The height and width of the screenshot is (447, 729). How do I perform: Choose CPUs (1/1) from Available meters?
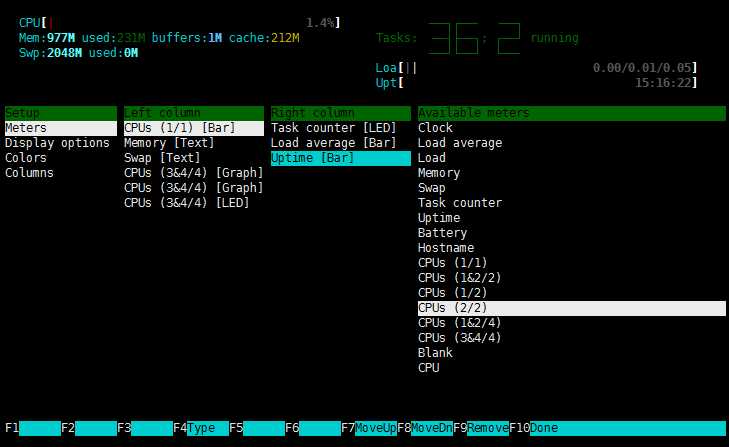(x=452, y=263)
